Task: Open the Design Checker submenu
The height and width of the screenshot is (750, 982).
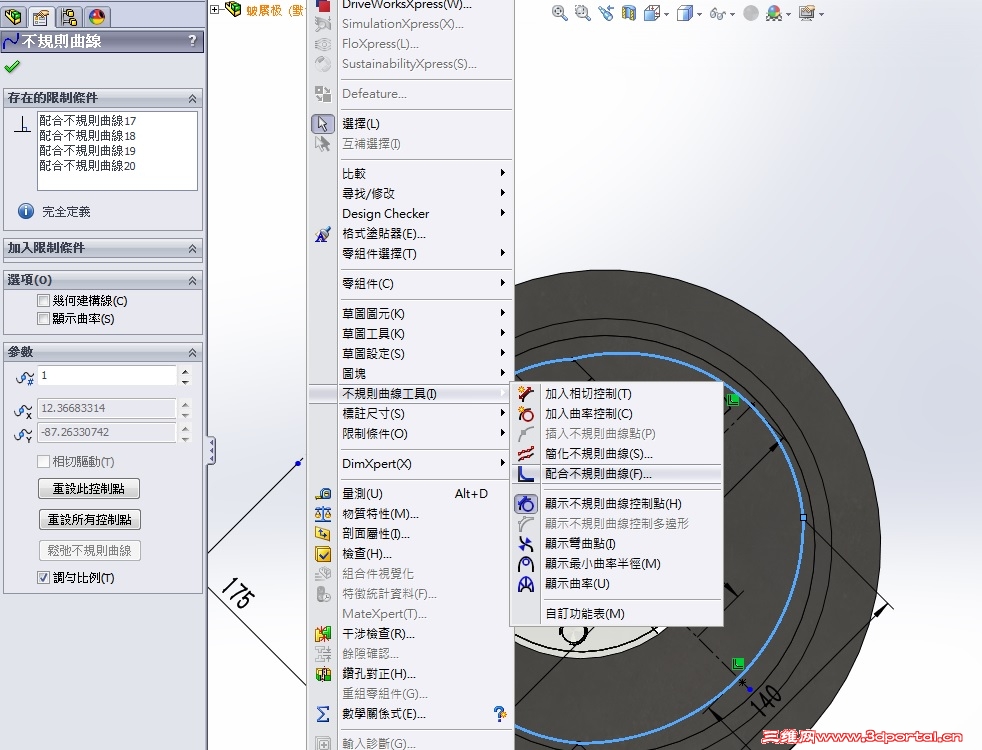Action: (411, 213)
